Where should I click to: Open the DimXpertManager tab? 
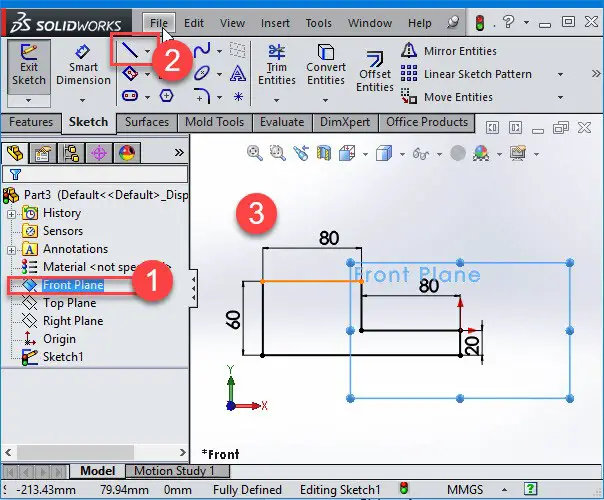99,153
